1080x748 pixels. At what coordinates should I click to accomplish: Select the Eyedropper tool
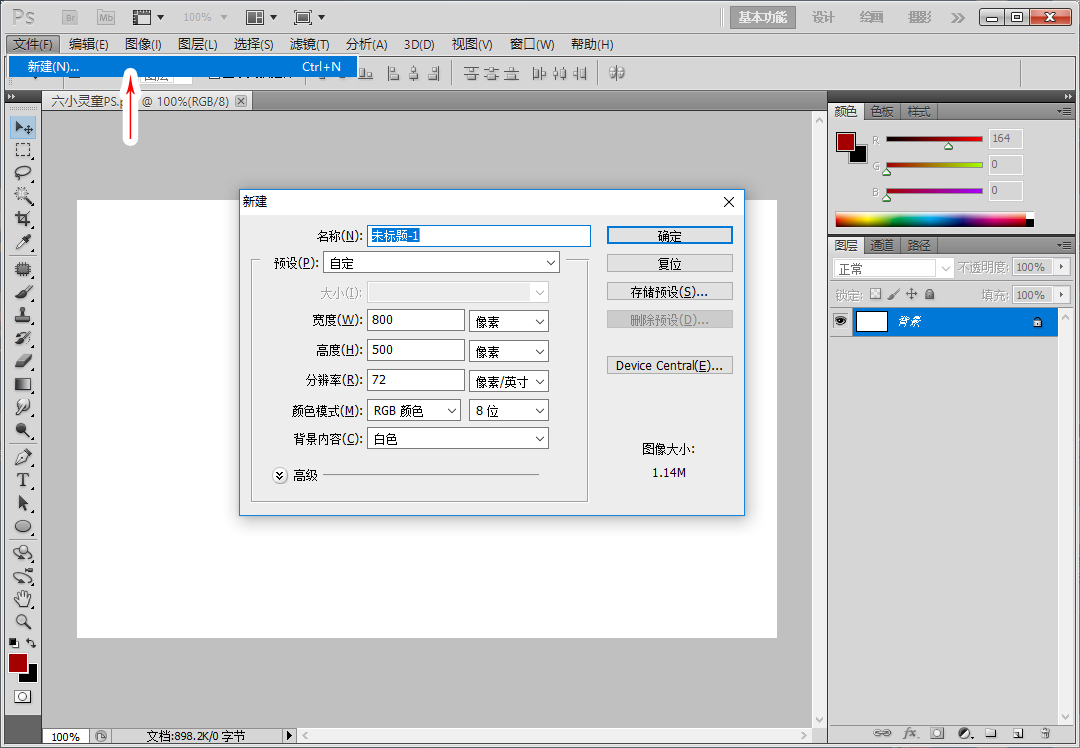(23, 242)
